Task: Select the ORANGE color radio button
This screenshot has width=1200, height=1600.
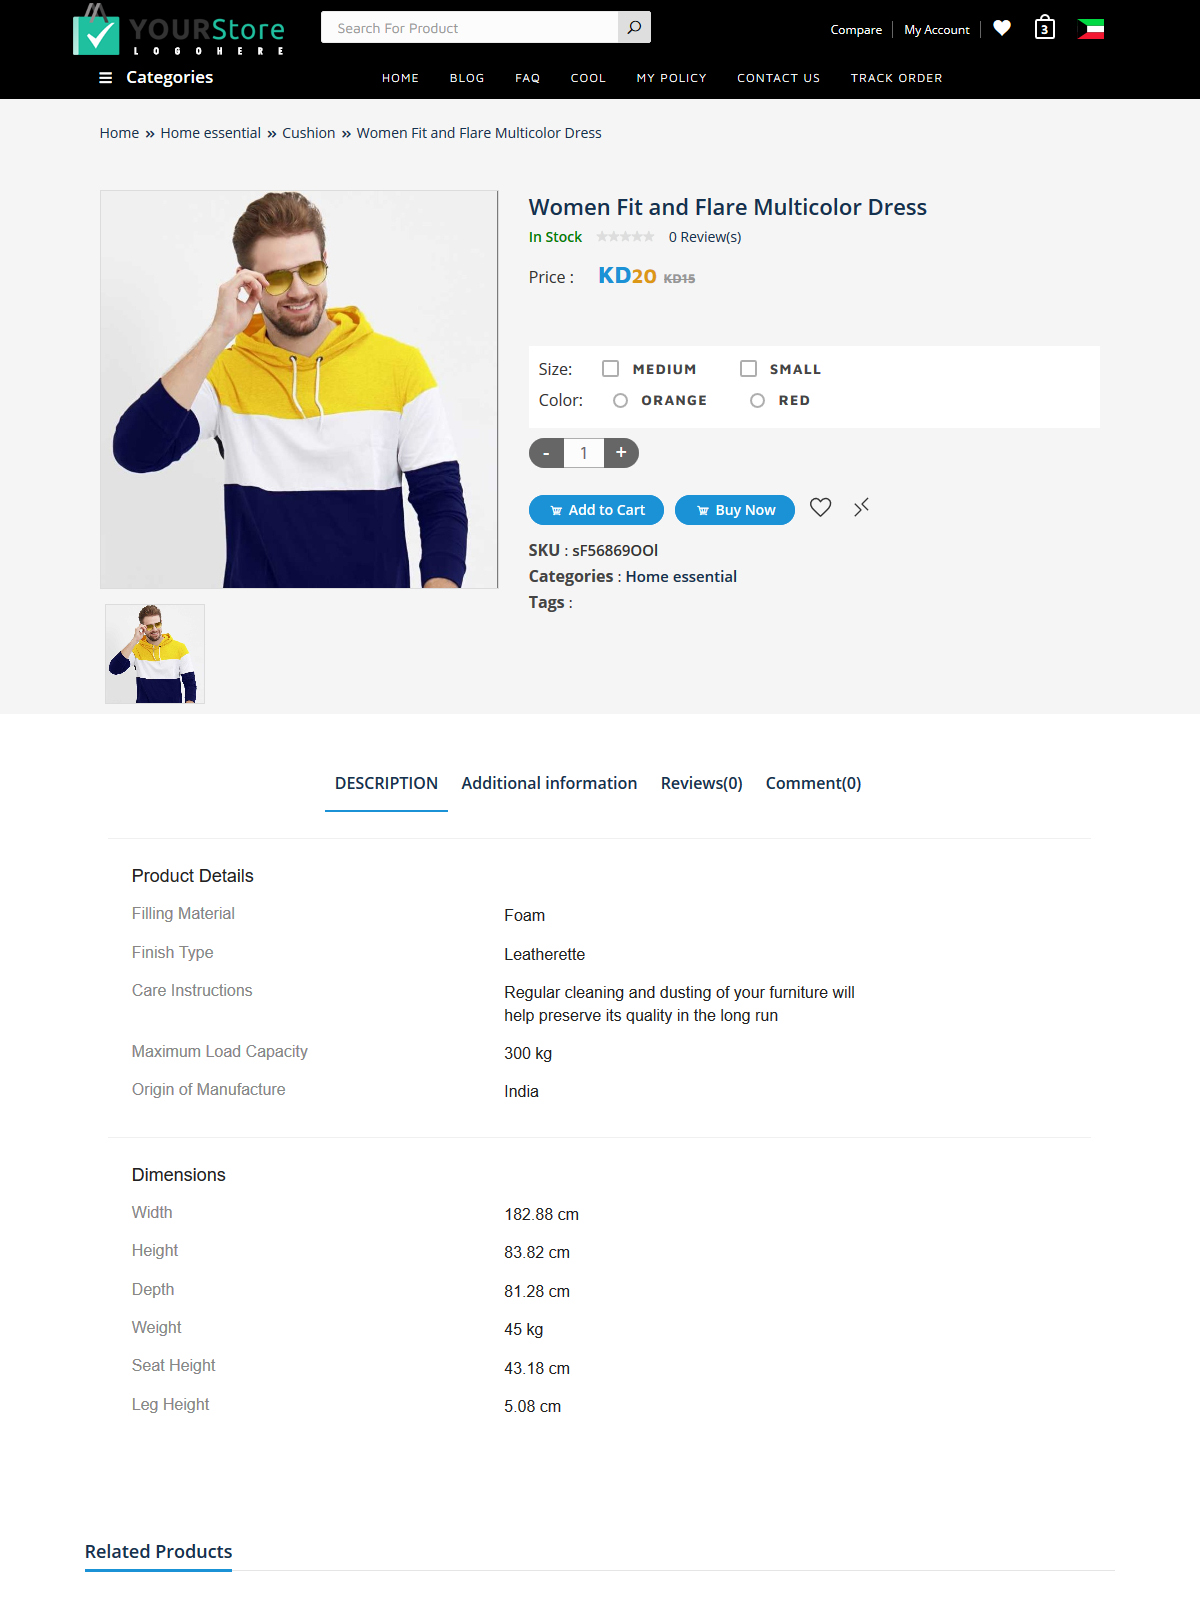Action: pos(620,400)
